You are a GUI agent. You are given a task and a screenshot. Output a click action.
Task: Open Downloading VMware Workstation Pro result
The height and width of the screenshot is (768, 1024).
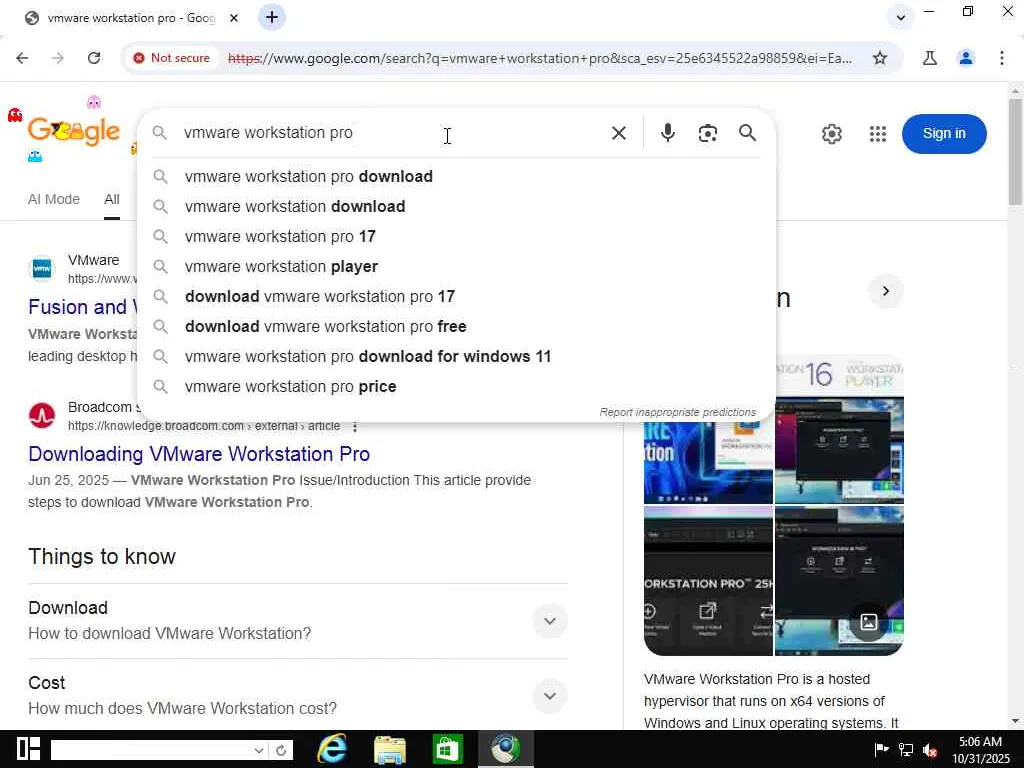tap(199, 454)
